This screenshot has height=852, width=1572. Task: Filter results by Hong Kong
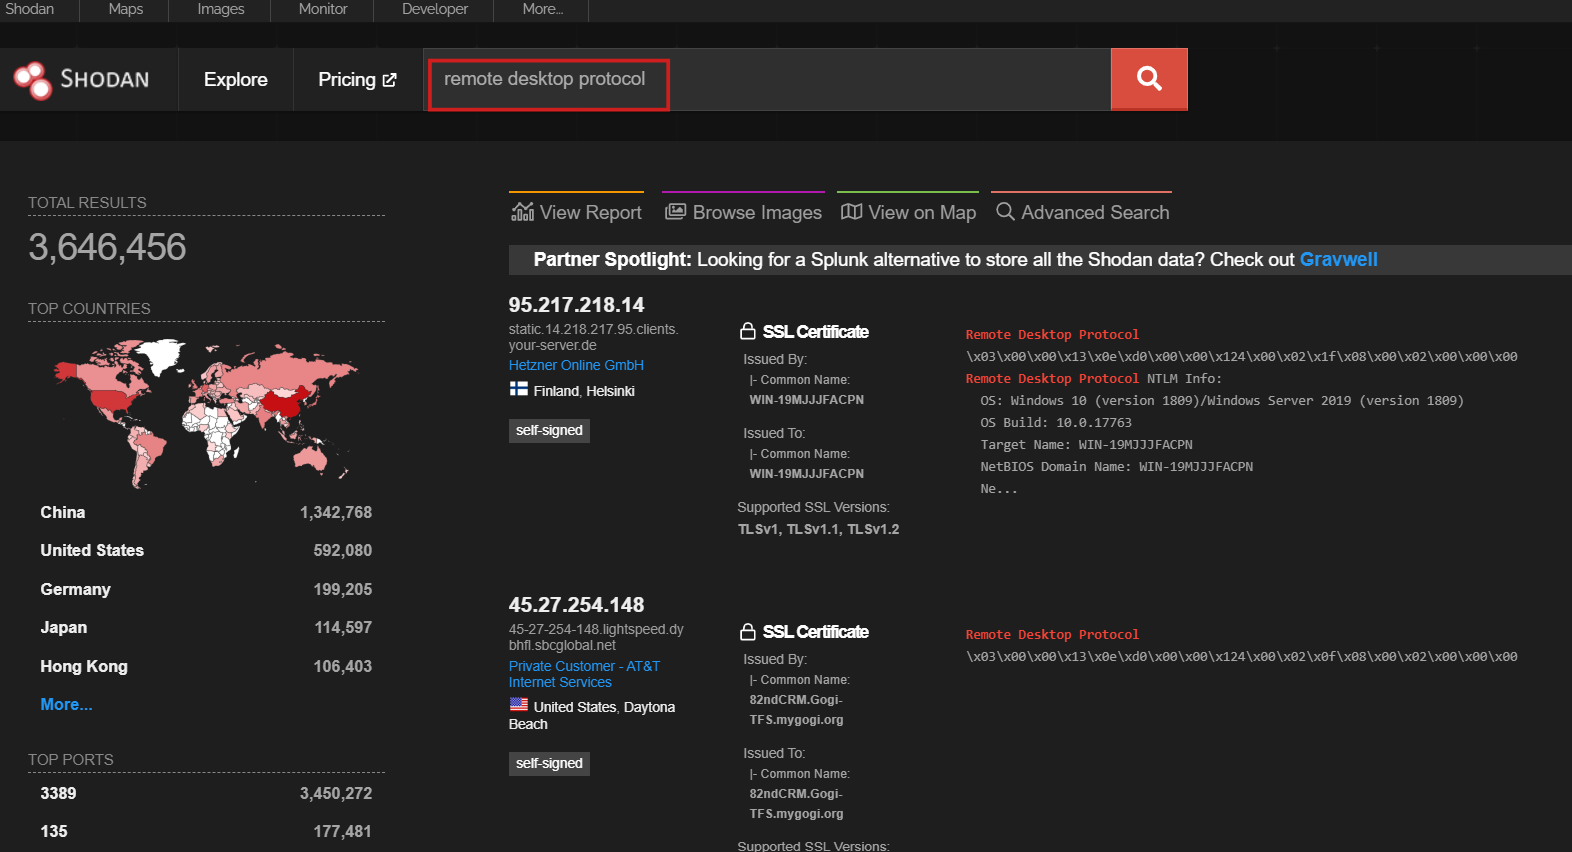coord(84,666)
